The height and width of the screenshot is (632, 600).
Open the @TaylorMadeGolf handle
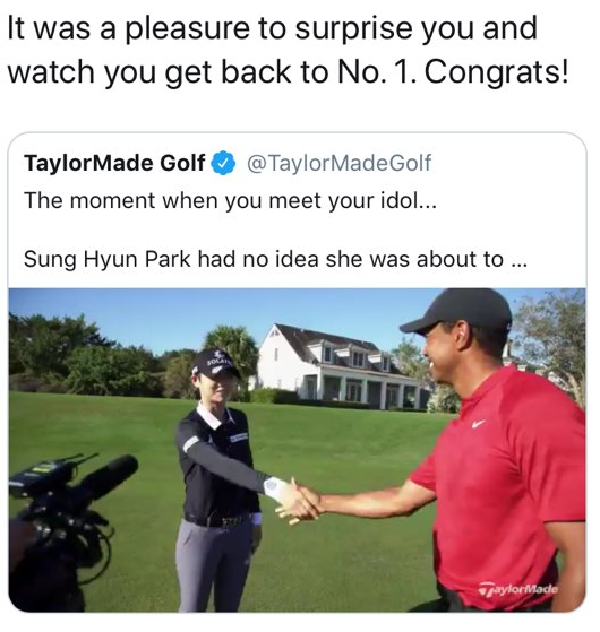339,163
